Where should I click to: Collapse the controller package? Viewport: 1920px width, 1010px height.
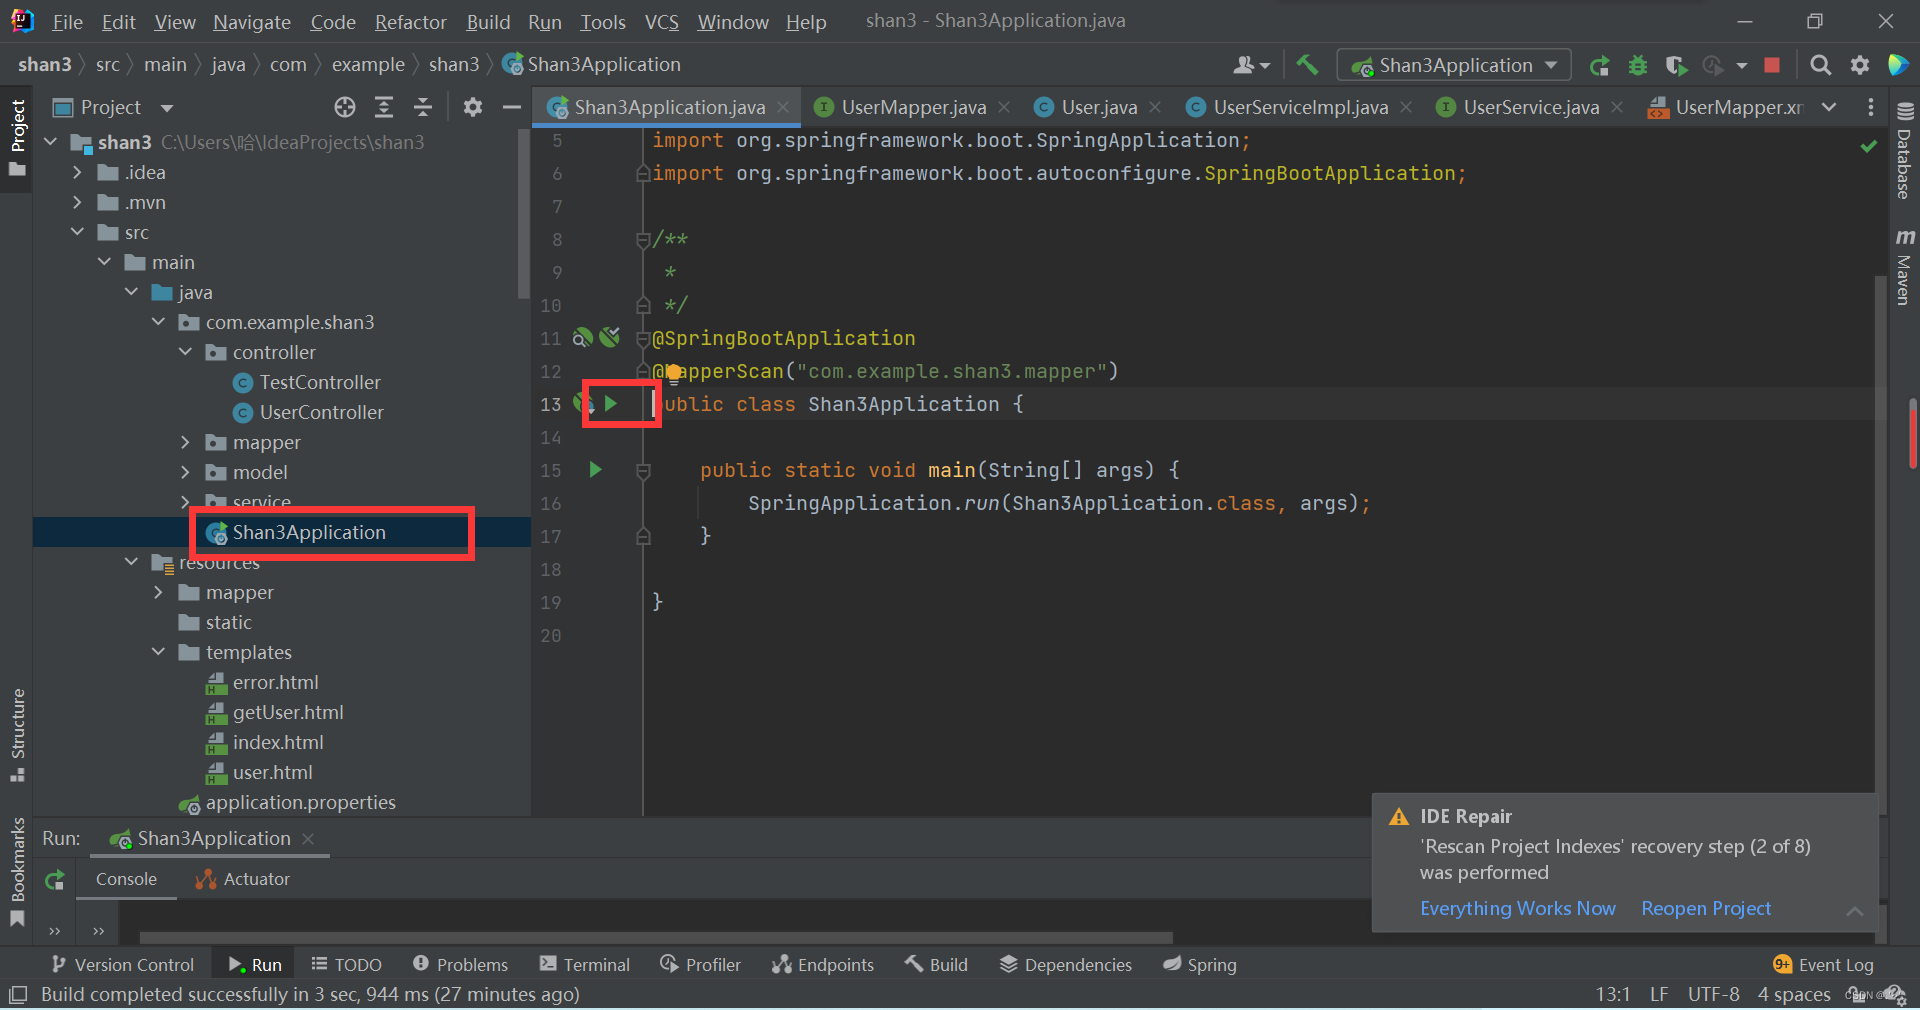point(185,352)
